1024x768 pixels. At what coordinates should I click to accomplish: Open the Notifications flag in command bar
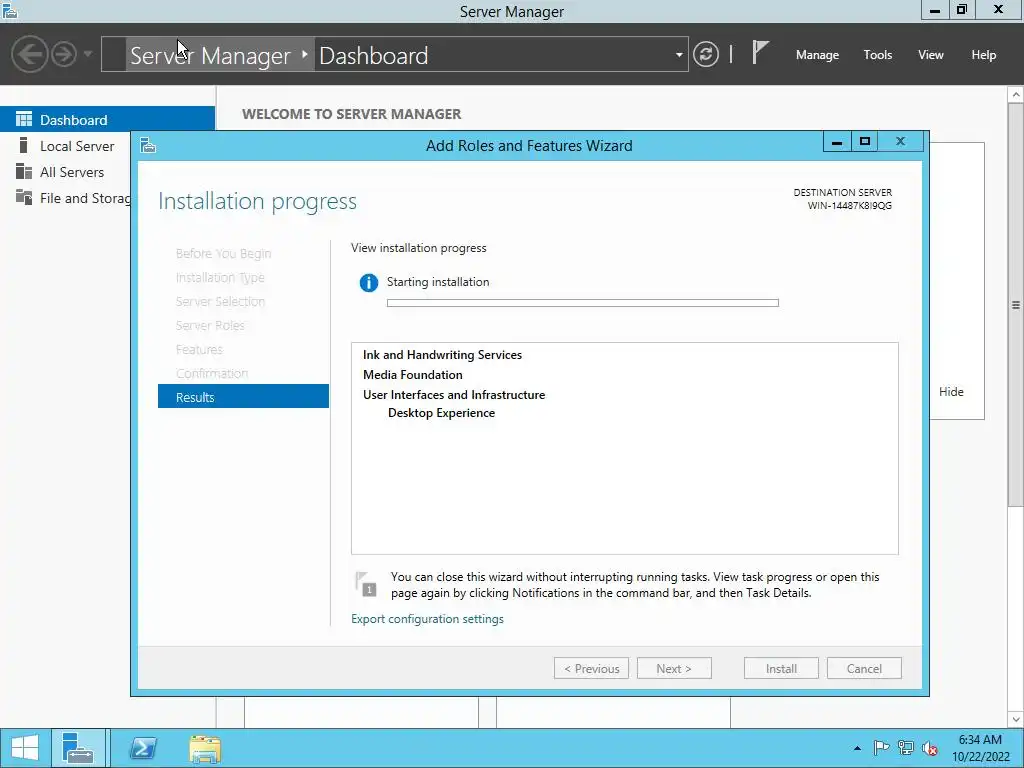tap(760, 52)
